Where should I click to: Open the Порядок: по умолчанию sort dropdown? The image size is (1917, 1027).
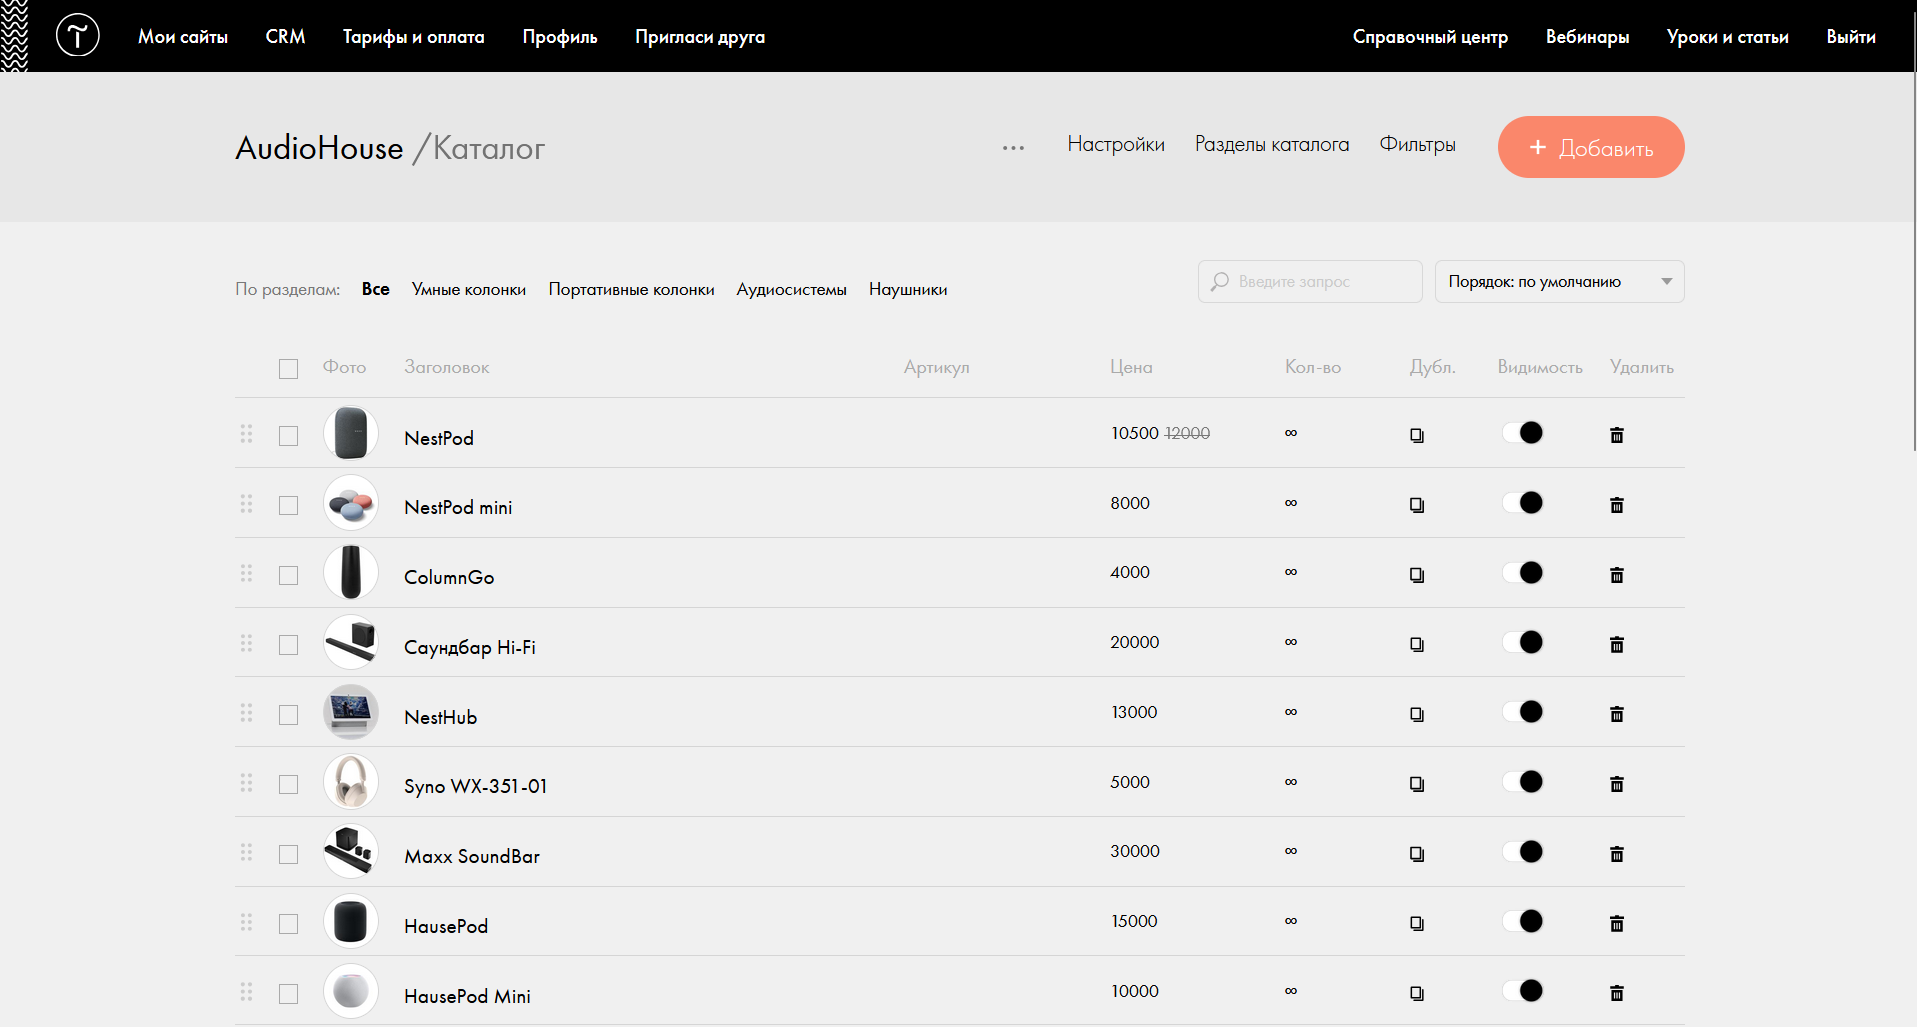point(1559,282)
